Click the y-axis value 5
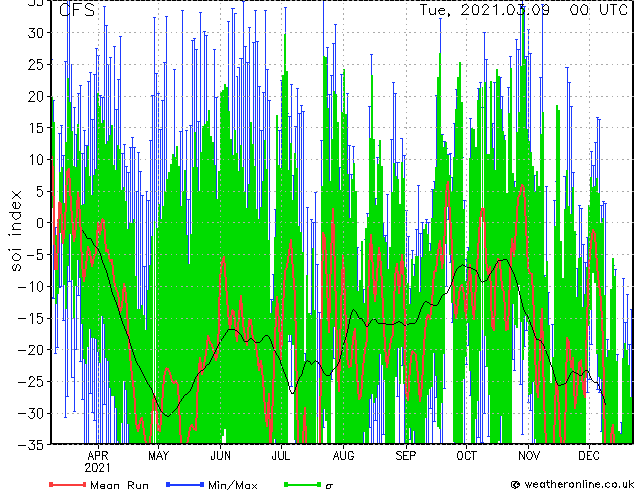Image resolution: width=634 pixels, height=490 pixels. [41, 191]
